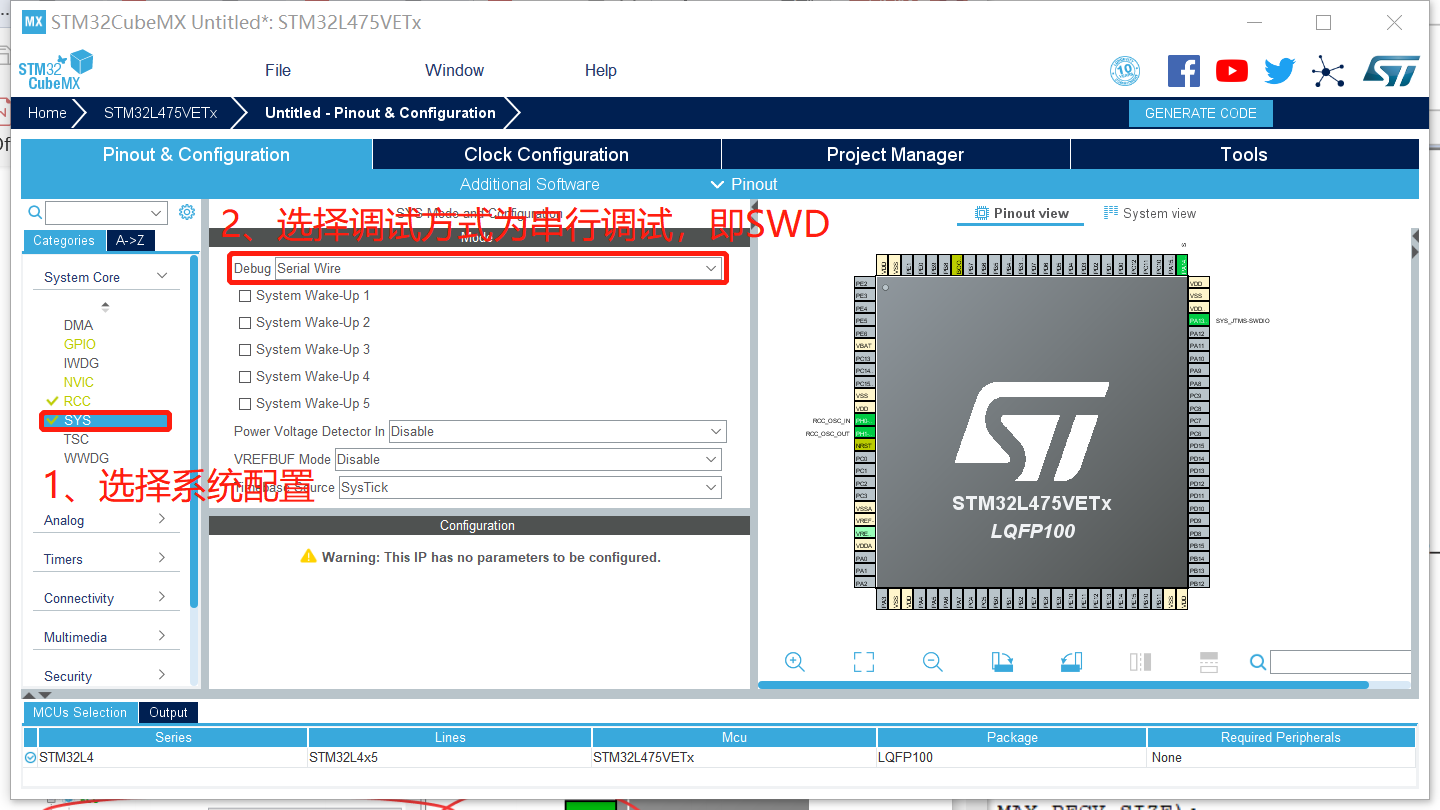Expand the Timers category
This screenshot has width=1440, height=810.
click(x=107, y=559)
